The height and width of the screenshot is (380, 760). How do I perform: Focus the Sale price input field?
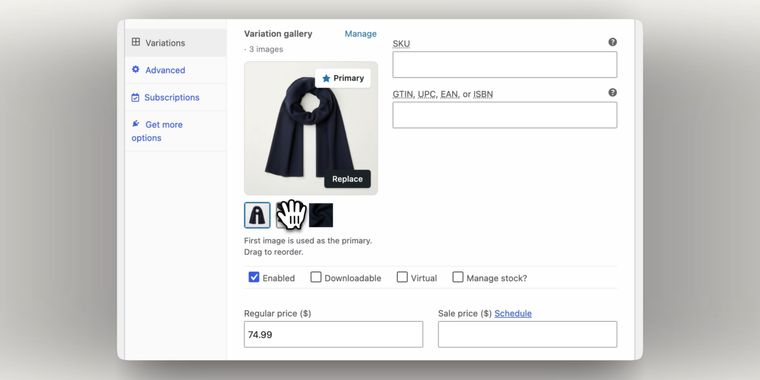click(x=527, y=334)
